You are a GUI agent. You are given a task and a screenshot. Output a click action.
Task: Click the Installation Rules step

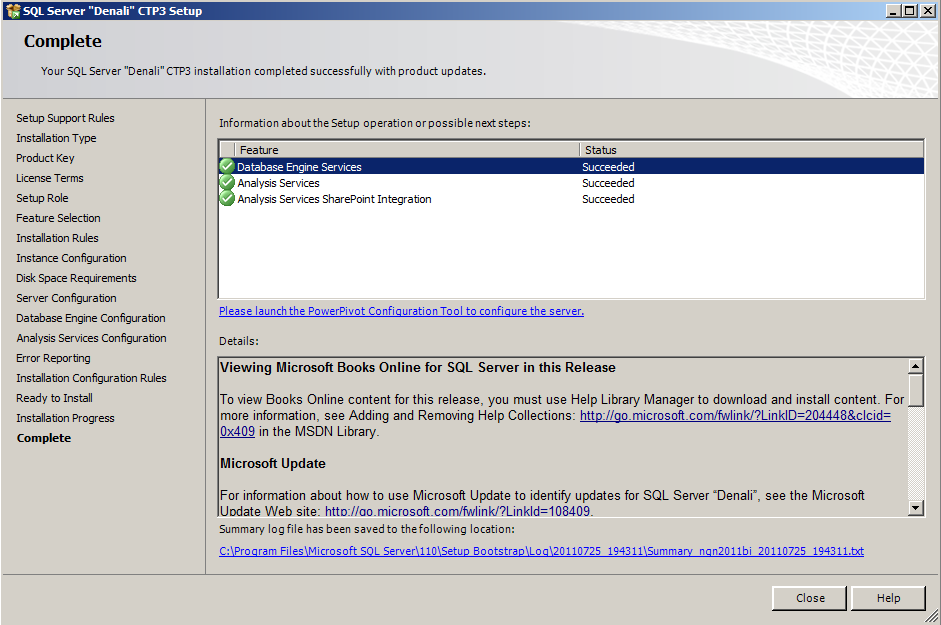point(57,238)
